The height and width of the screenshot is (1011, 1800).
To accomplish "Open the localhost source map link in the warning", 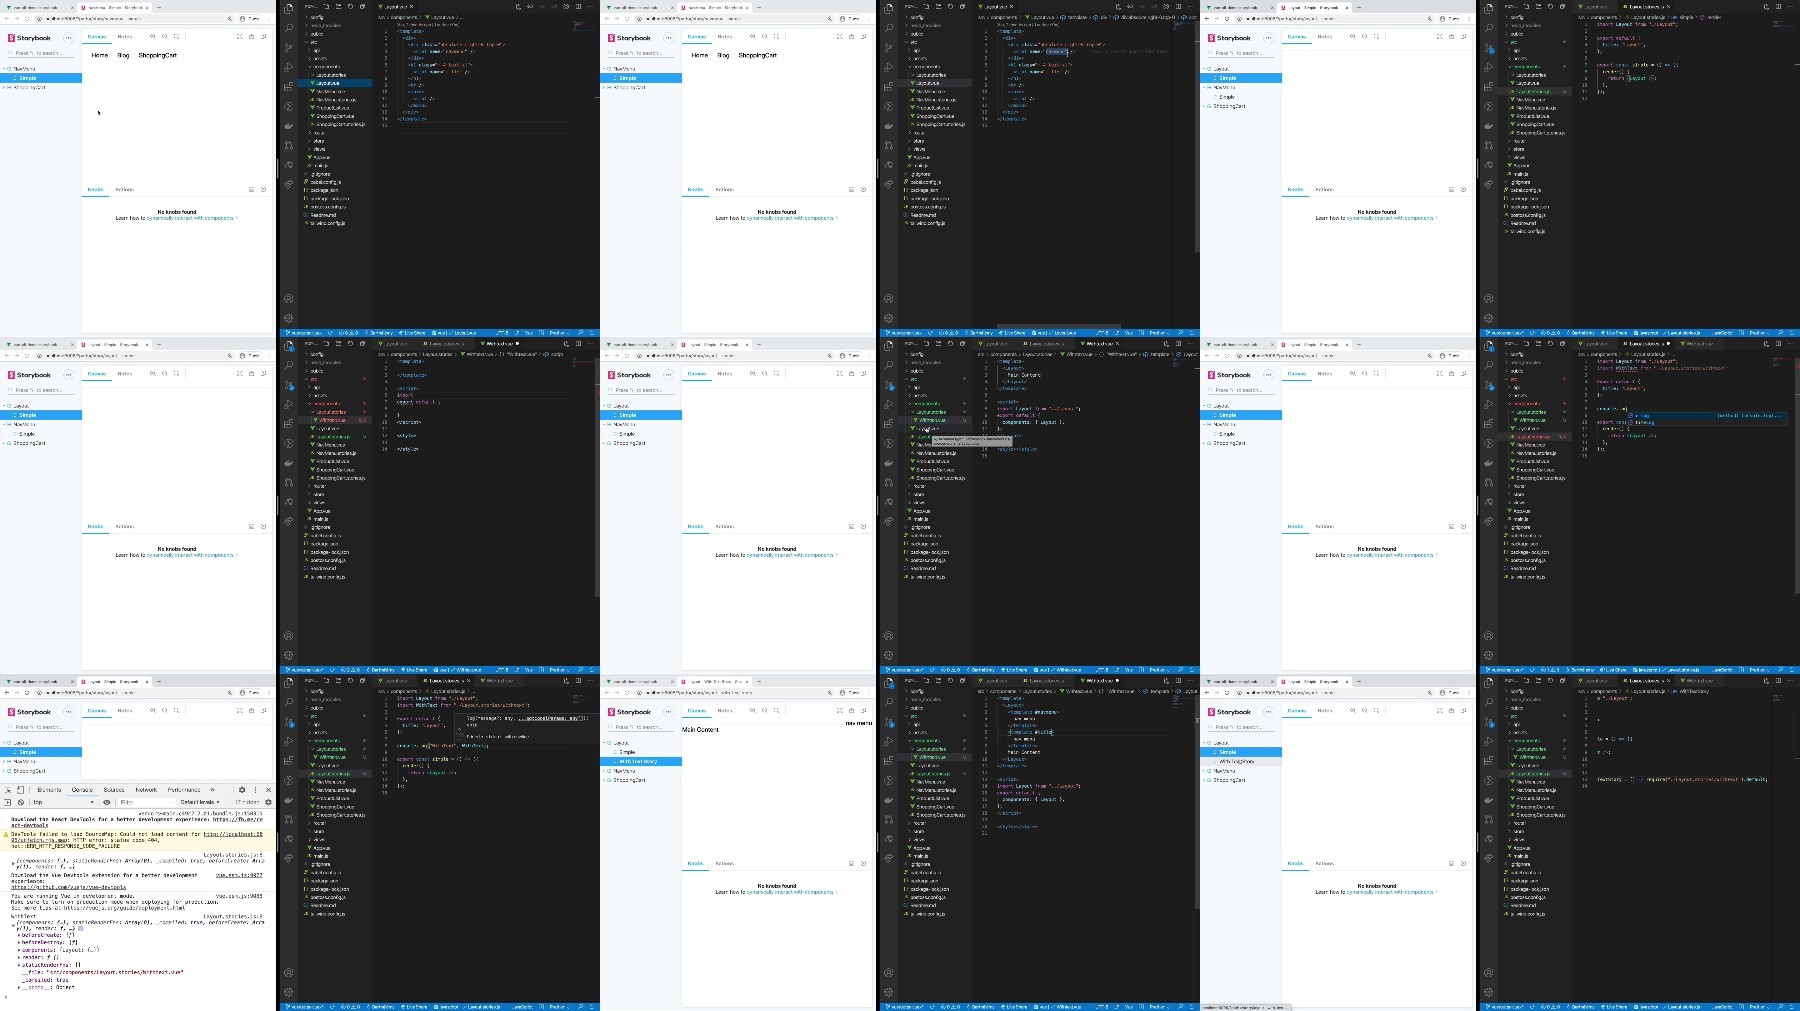I will [233, 834].
